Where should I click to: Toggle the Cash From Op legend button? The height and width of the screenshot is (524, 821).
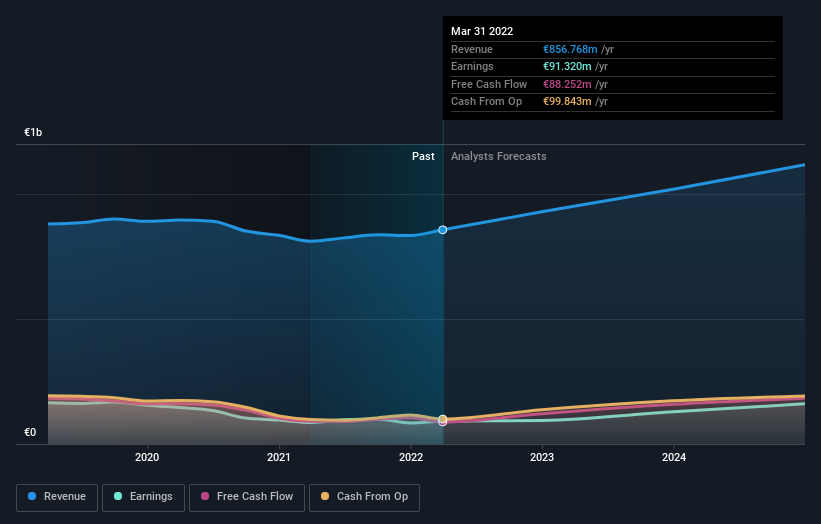[x=364, y=497]
